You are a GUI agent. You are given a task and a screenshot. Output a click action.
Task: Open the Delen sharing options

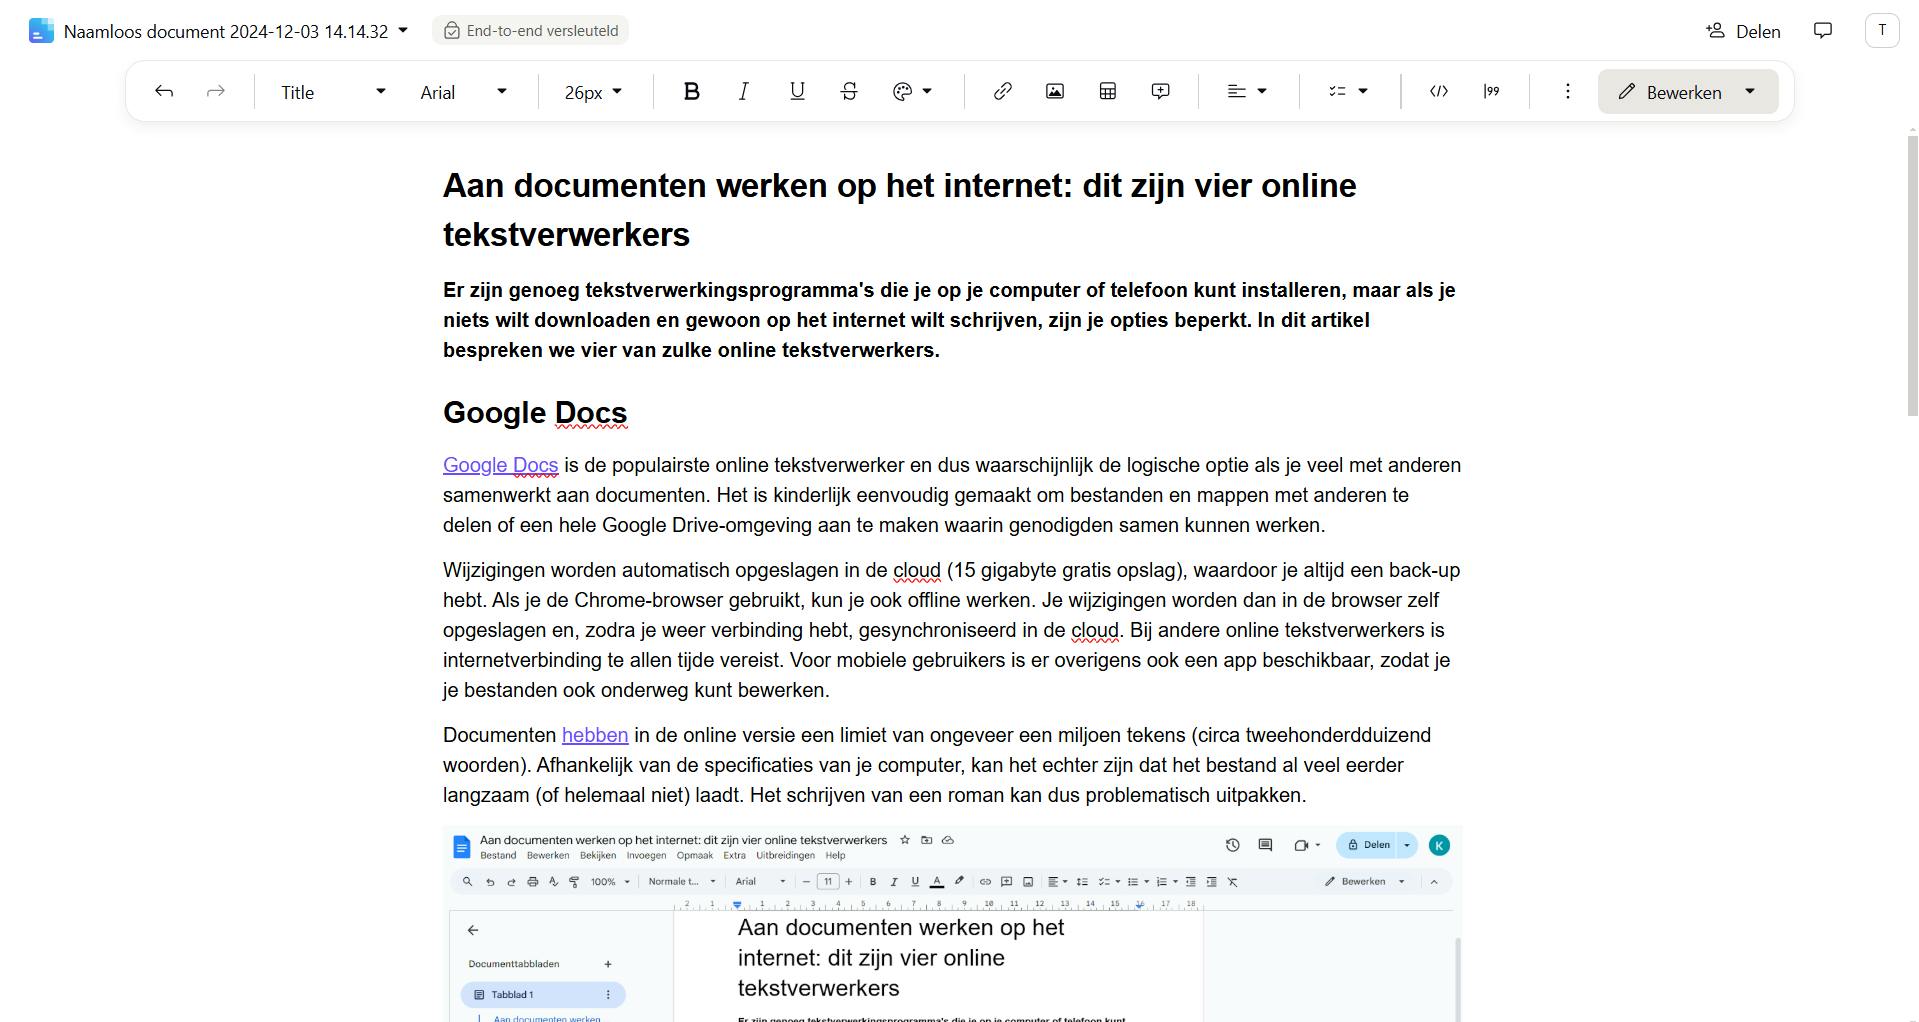(x=1742, y=30)
